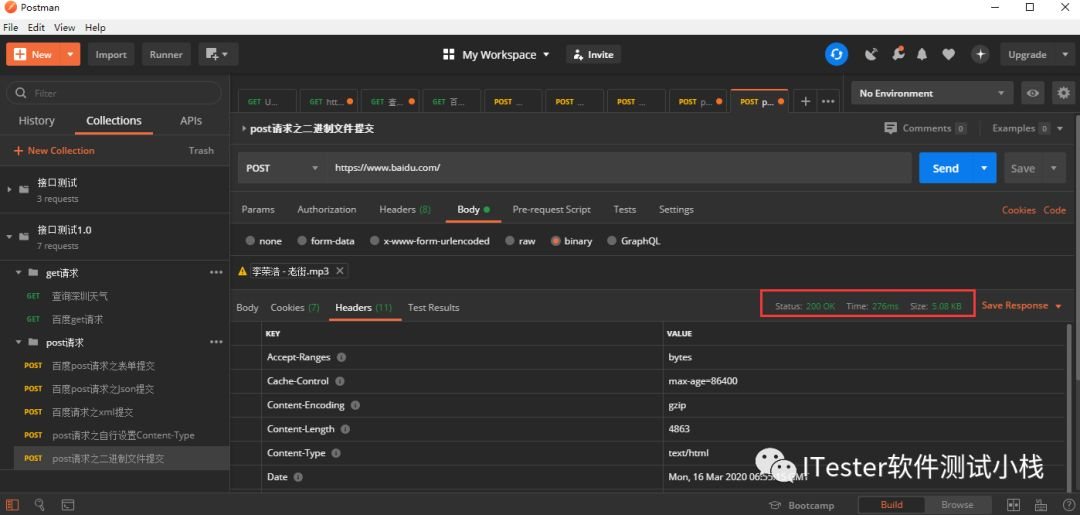Open the satellite capture requests icon
The height and width of the screenshot is (515, 1080).
point(871,54)
